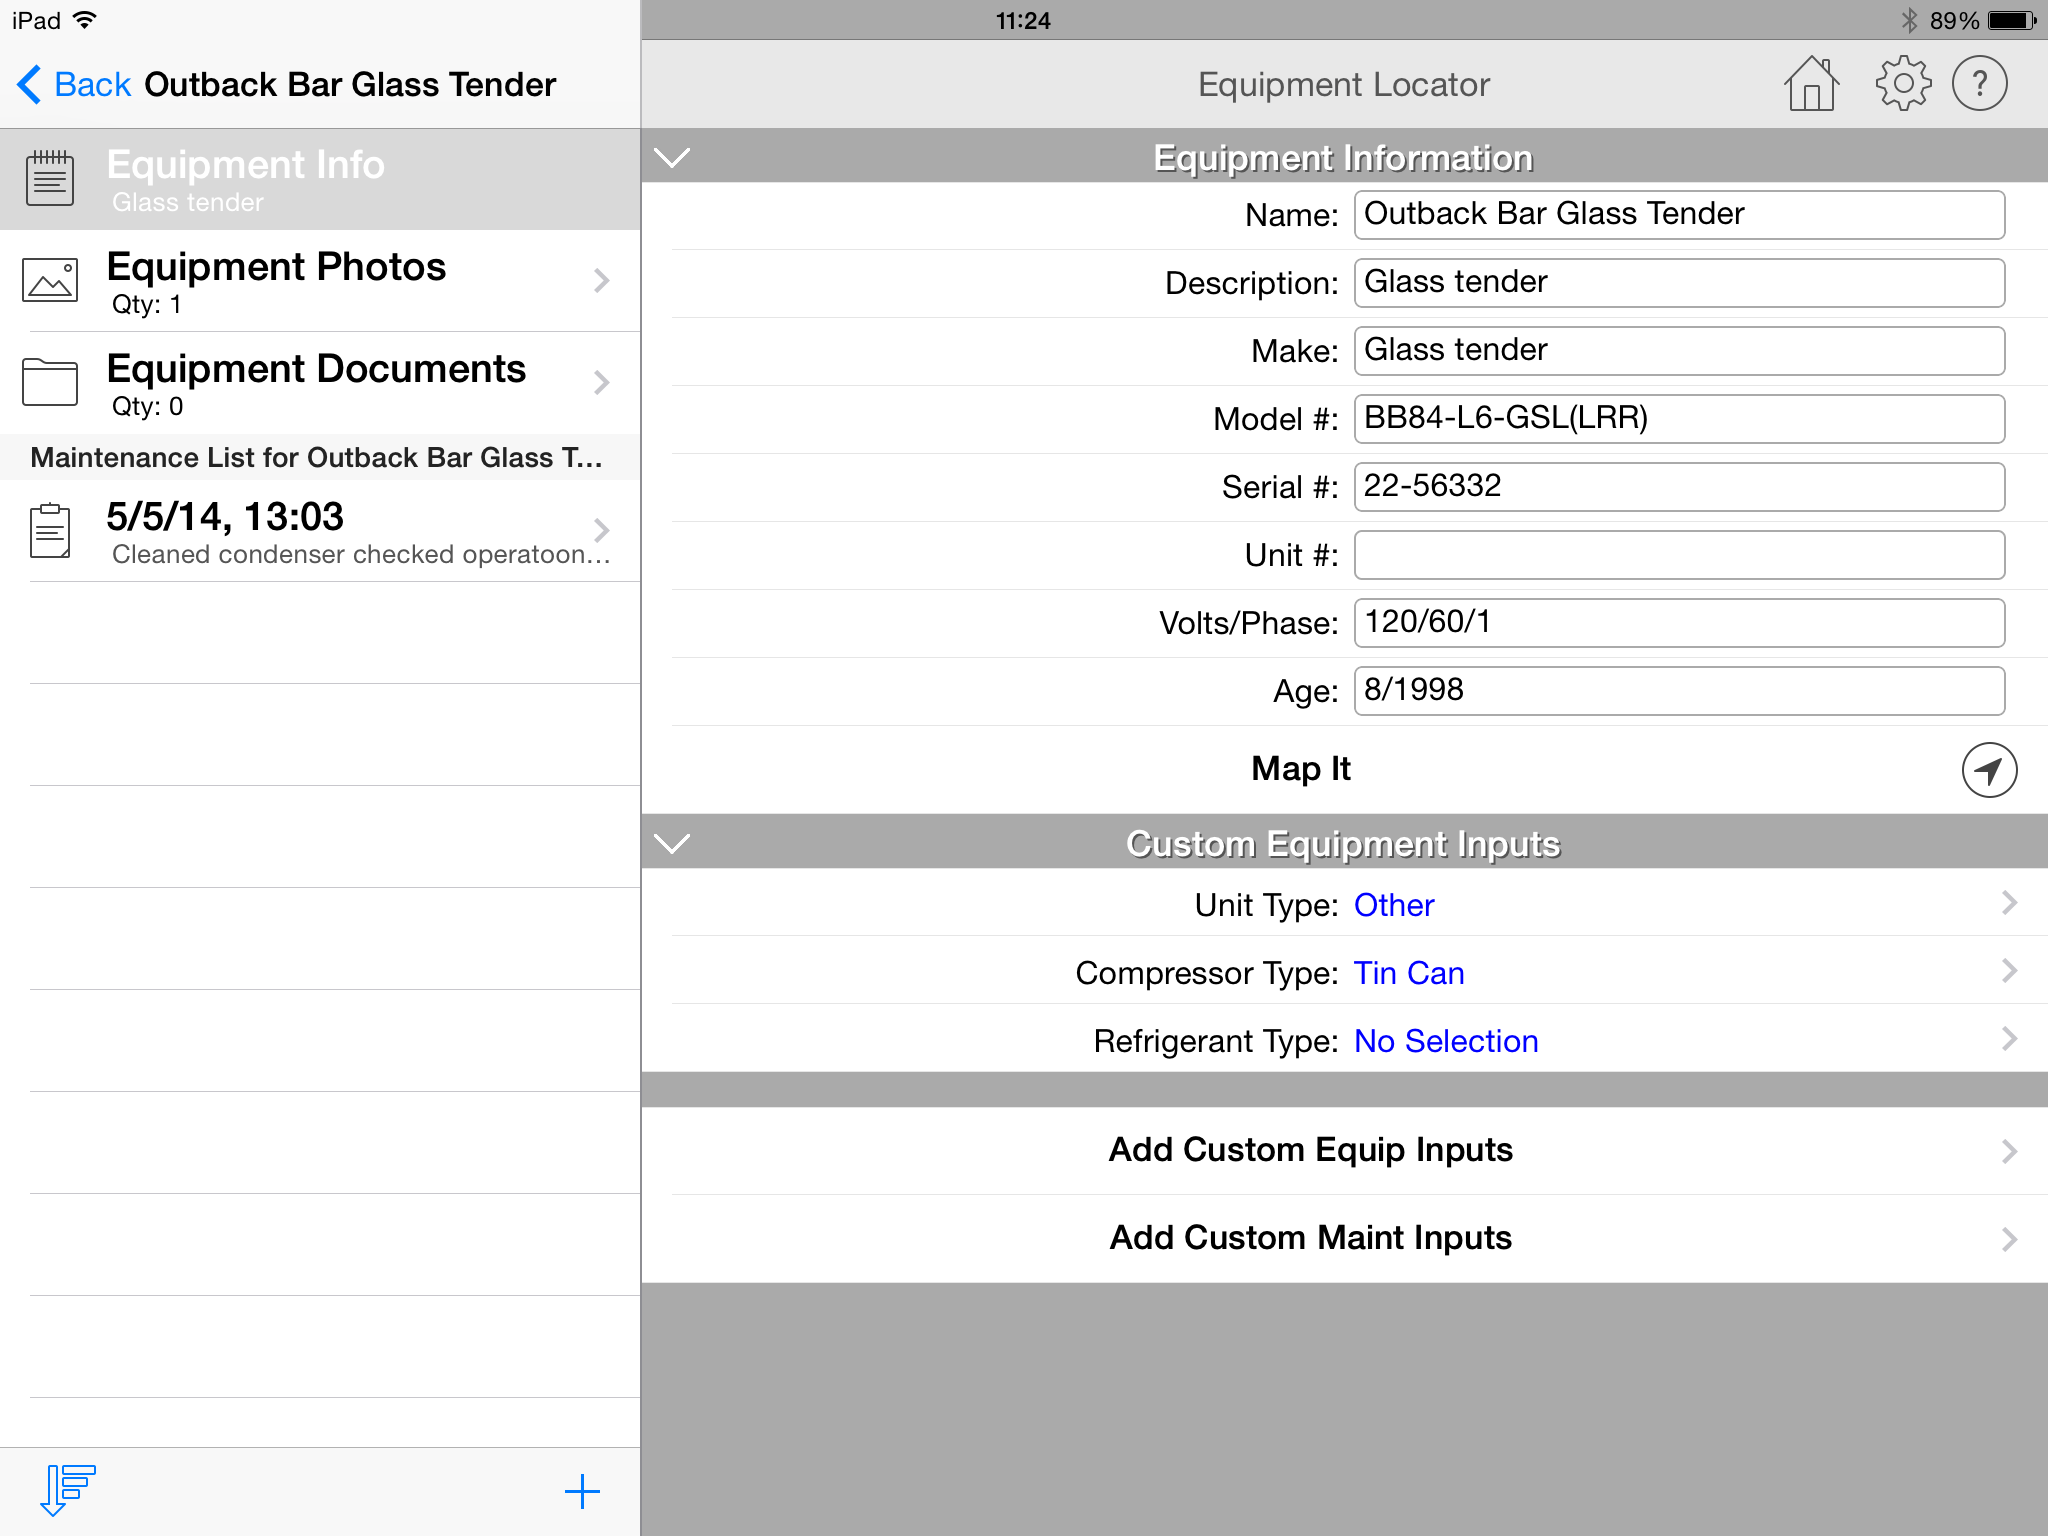This screenshot has width=2048, height=1536.
Task: Tap the Equipment Photos picture icon
Action: [50, 280]
